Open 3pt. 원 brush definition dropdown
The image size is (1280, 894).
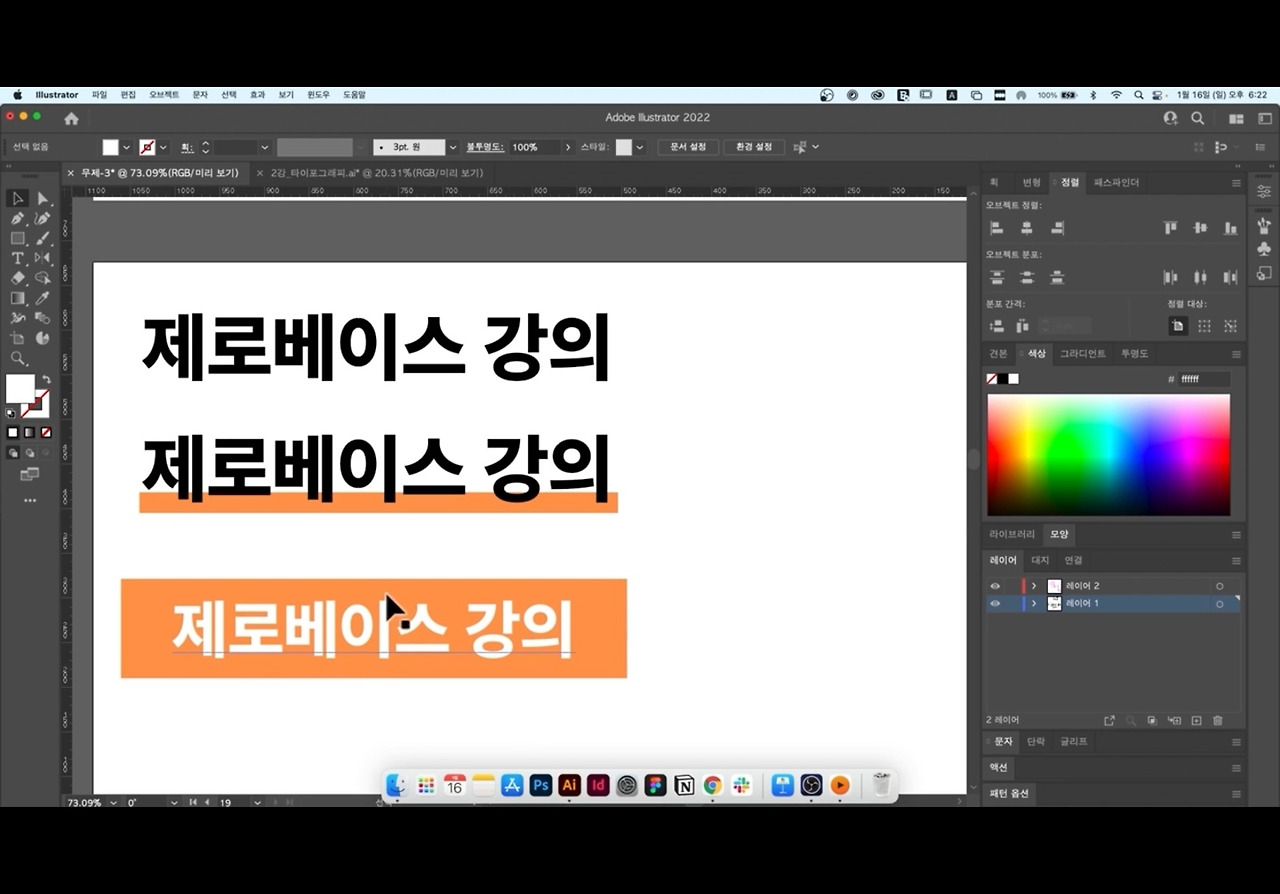[453, 147]
